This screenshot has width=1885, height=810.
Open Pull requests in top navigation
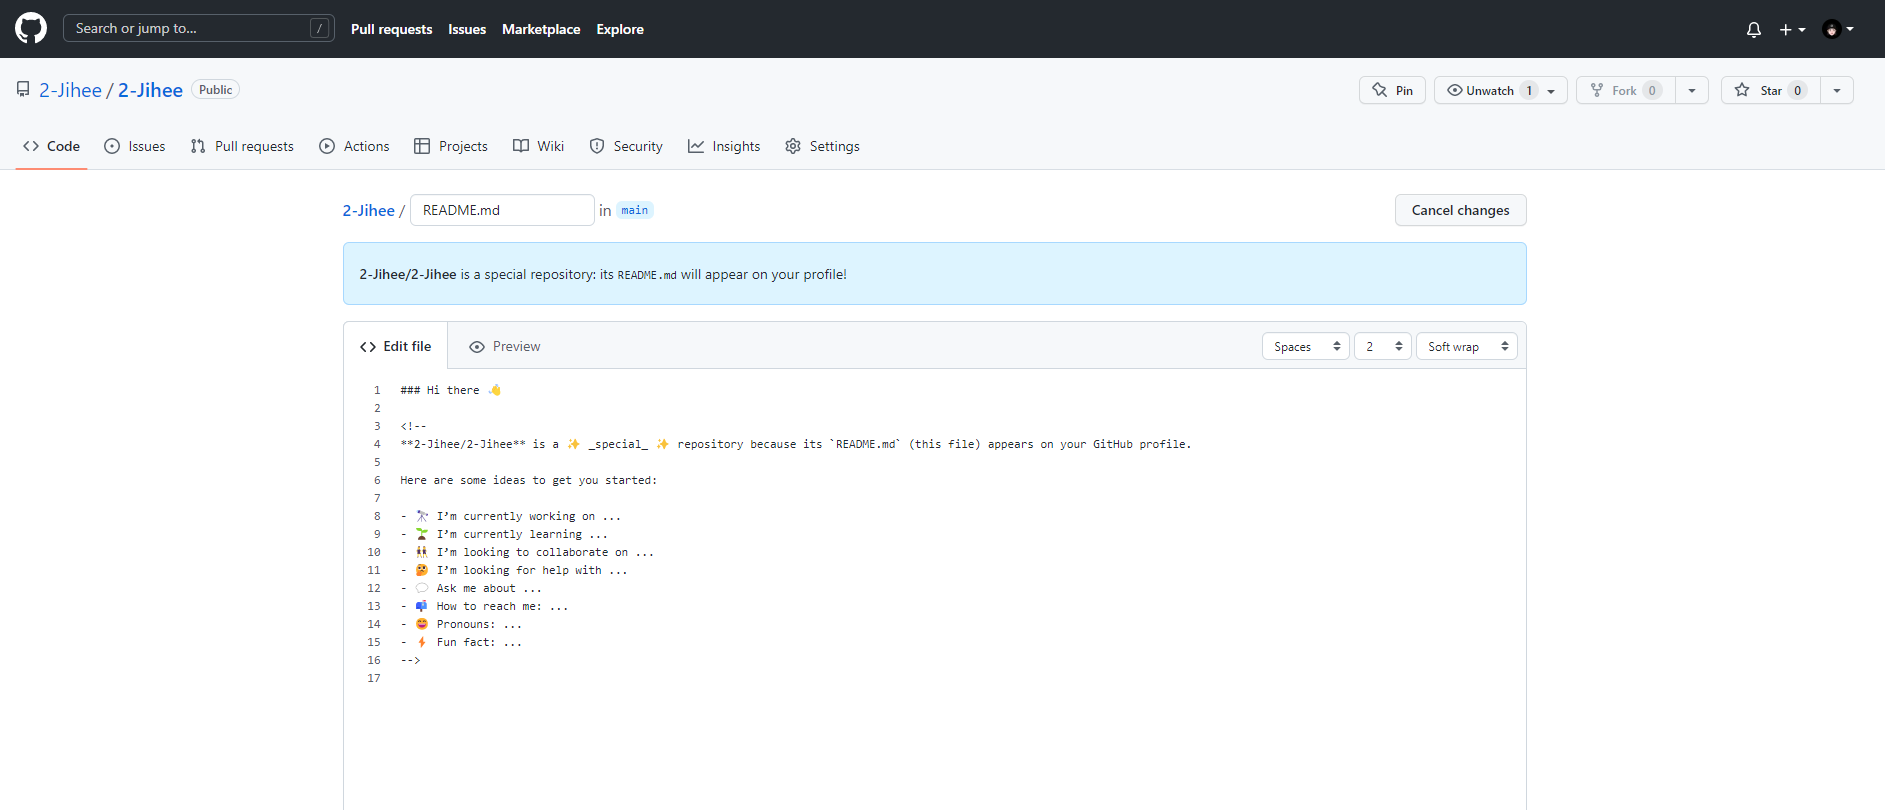[392, 29]
